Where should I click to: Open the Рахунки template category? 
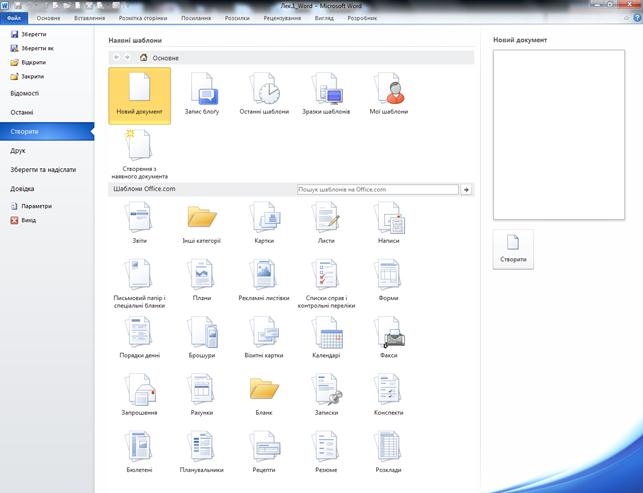202,395
